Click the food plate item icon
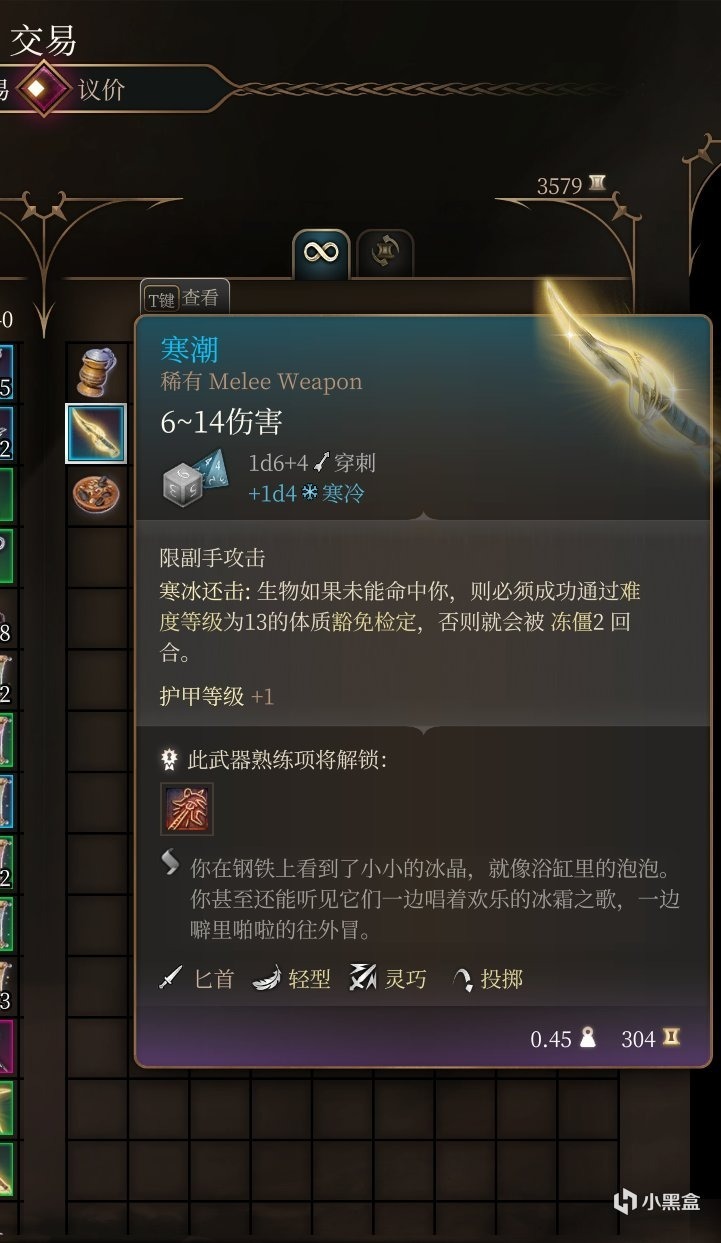The height and width of the screenshot is (1243, 721). [96, 494]
